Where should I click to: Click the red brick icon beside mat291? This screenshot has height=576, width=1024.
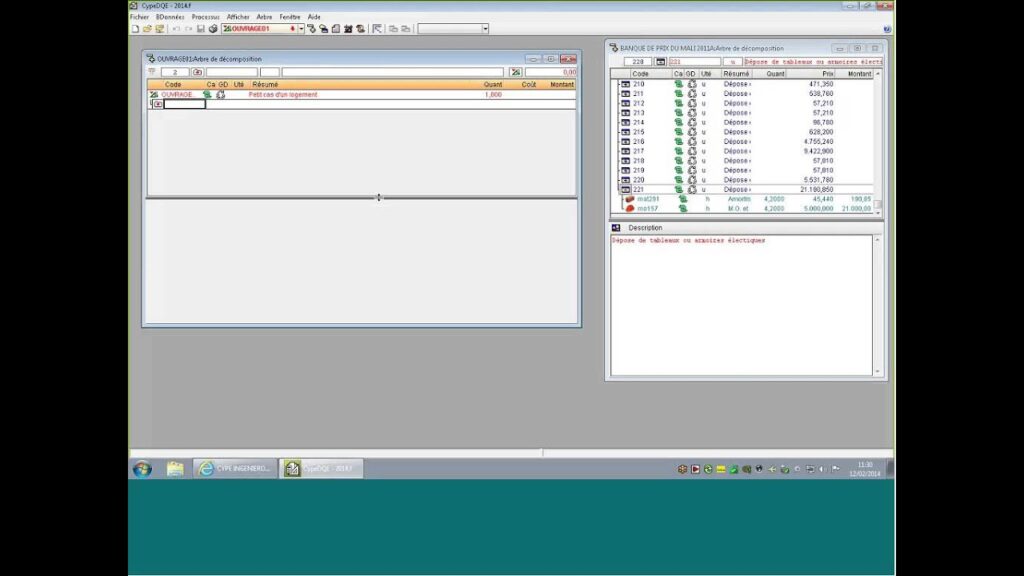pyautogui.click(x=629, y=199)
